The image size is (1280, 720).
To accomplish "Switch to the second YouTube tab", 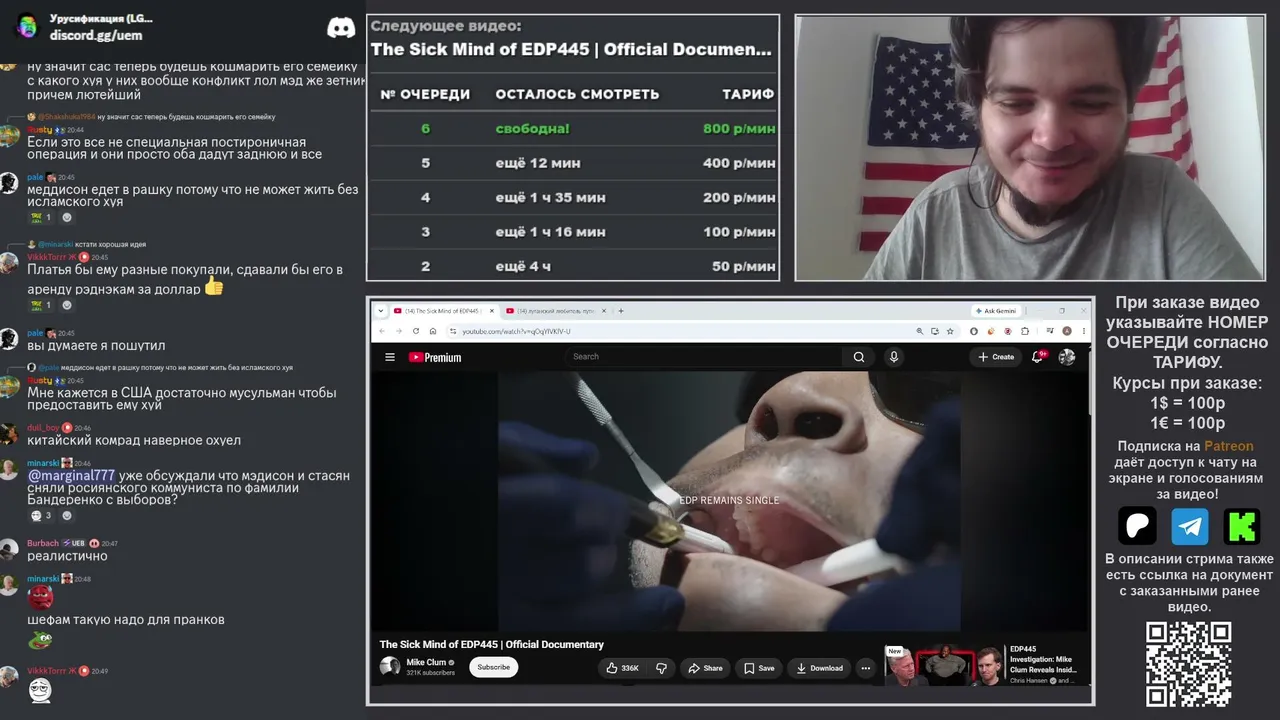I will pos(555,311).
